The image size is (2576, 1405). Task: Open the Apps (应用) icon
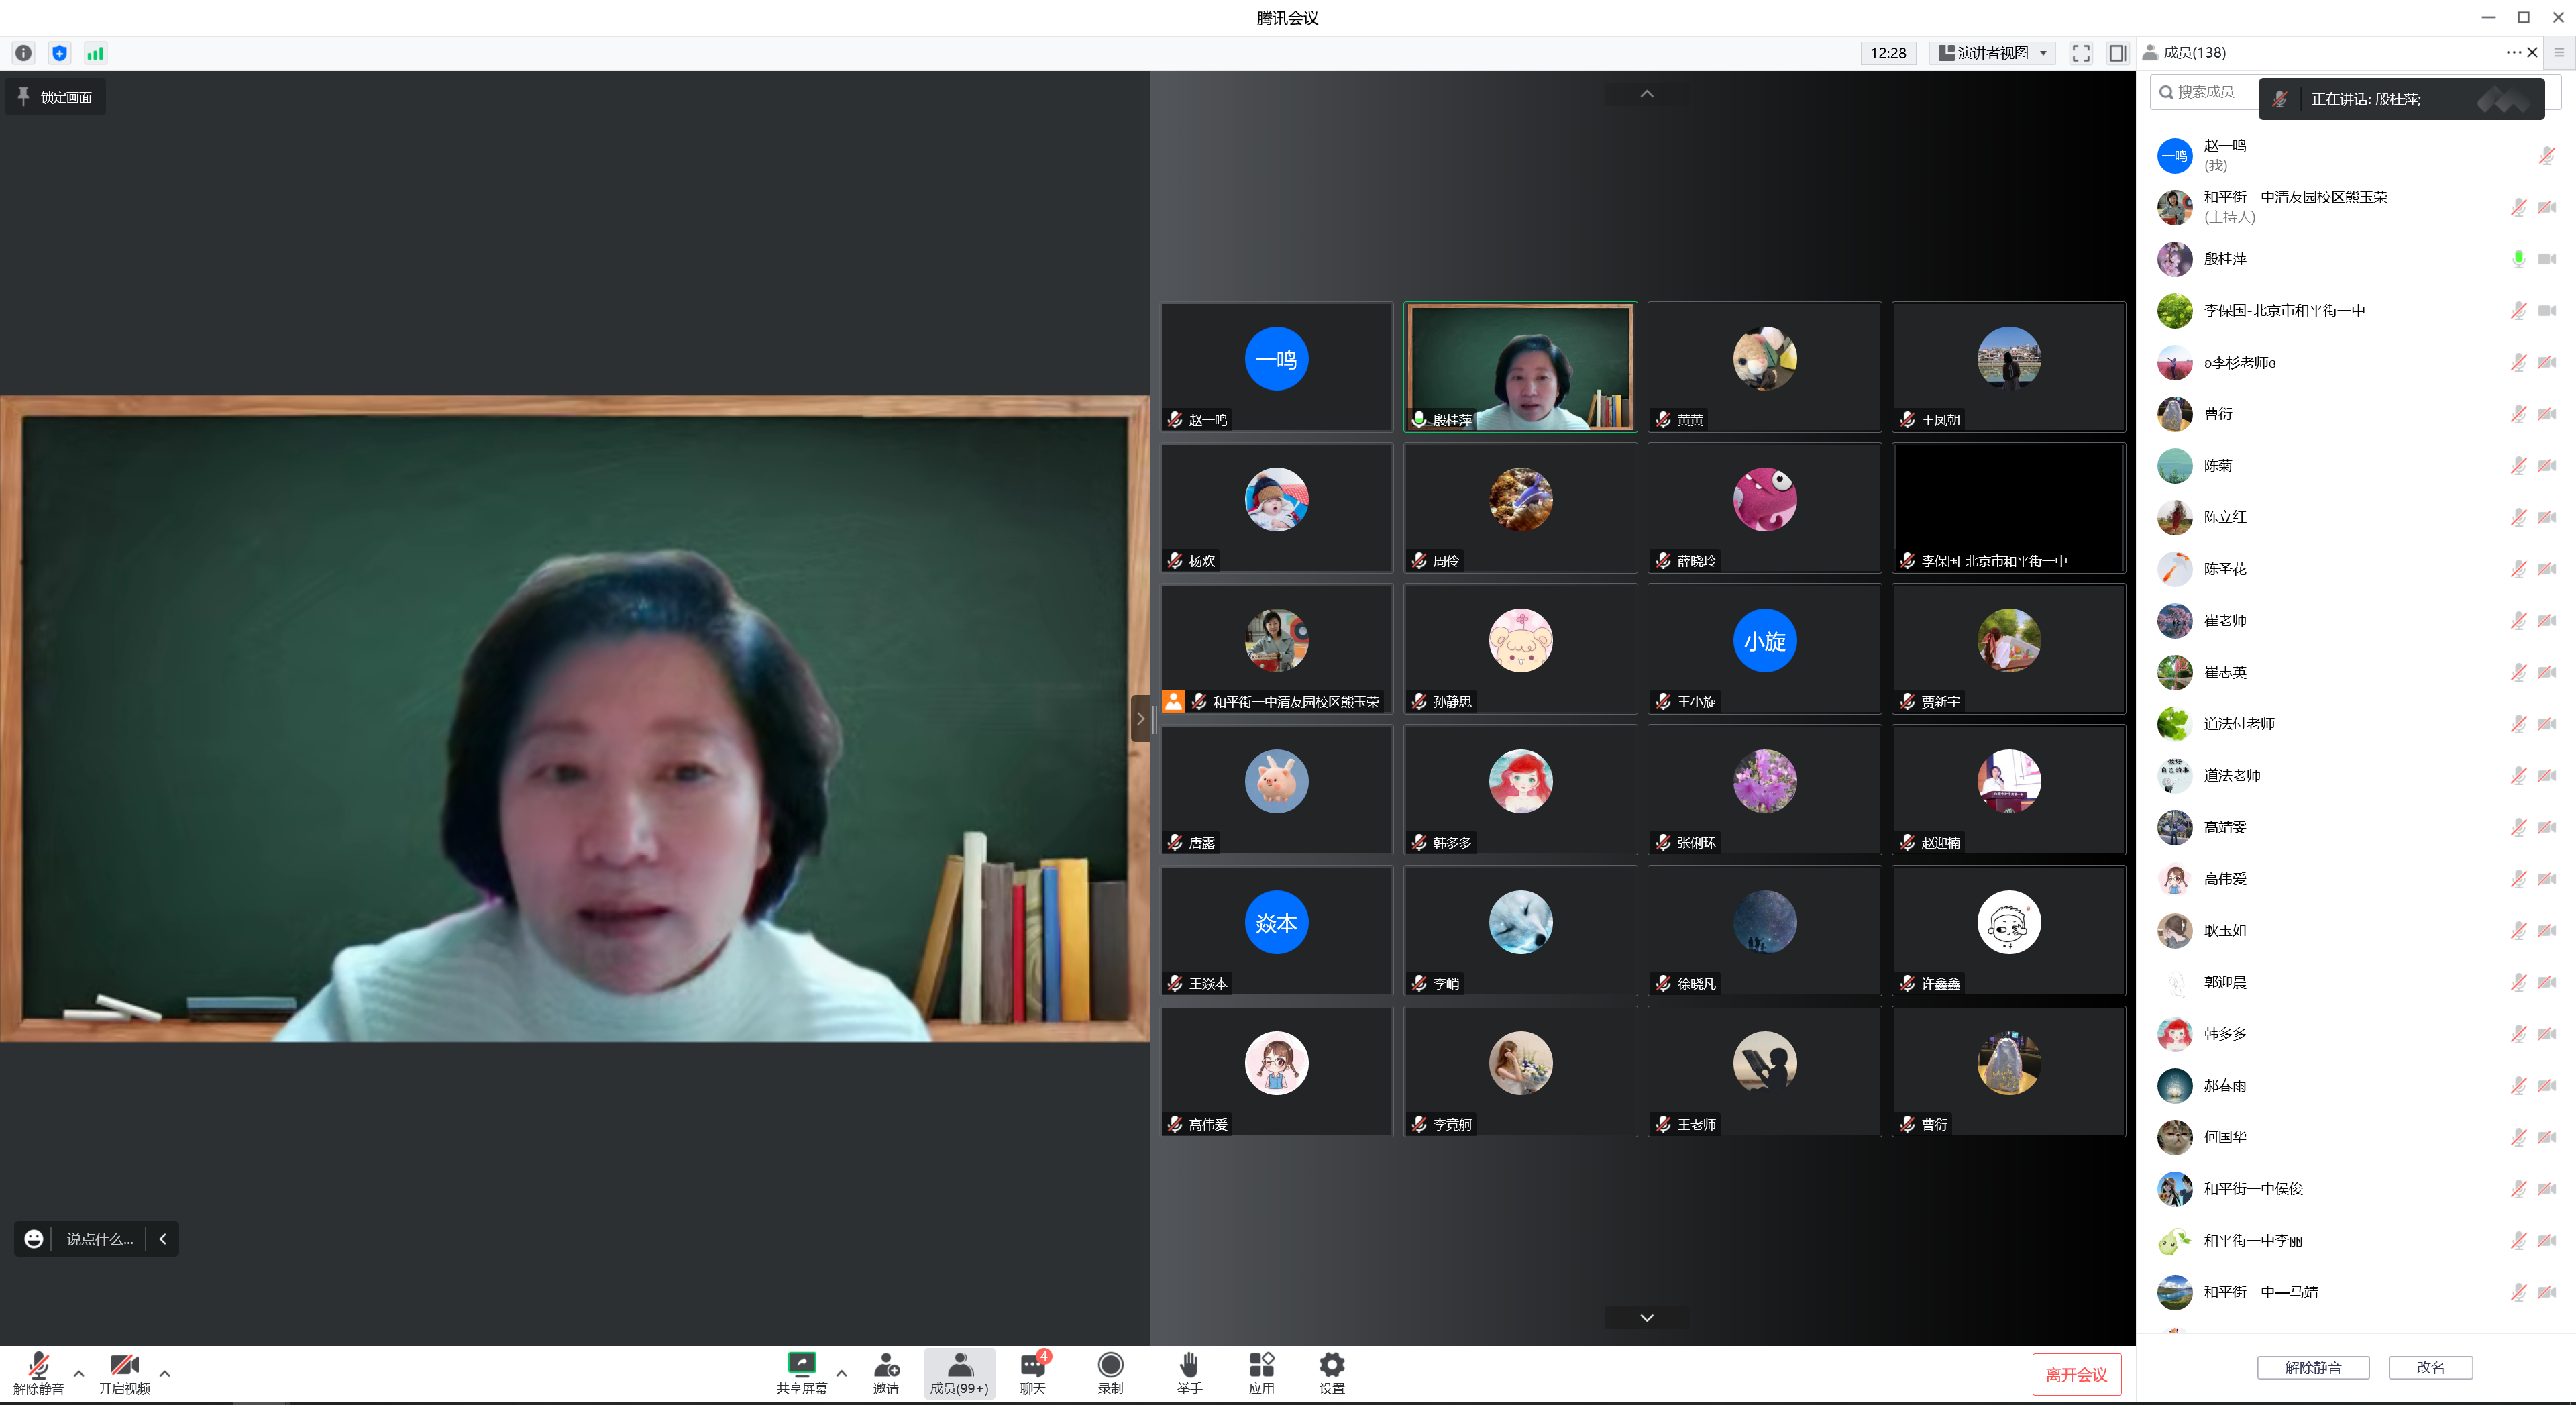[1261, 1366]
